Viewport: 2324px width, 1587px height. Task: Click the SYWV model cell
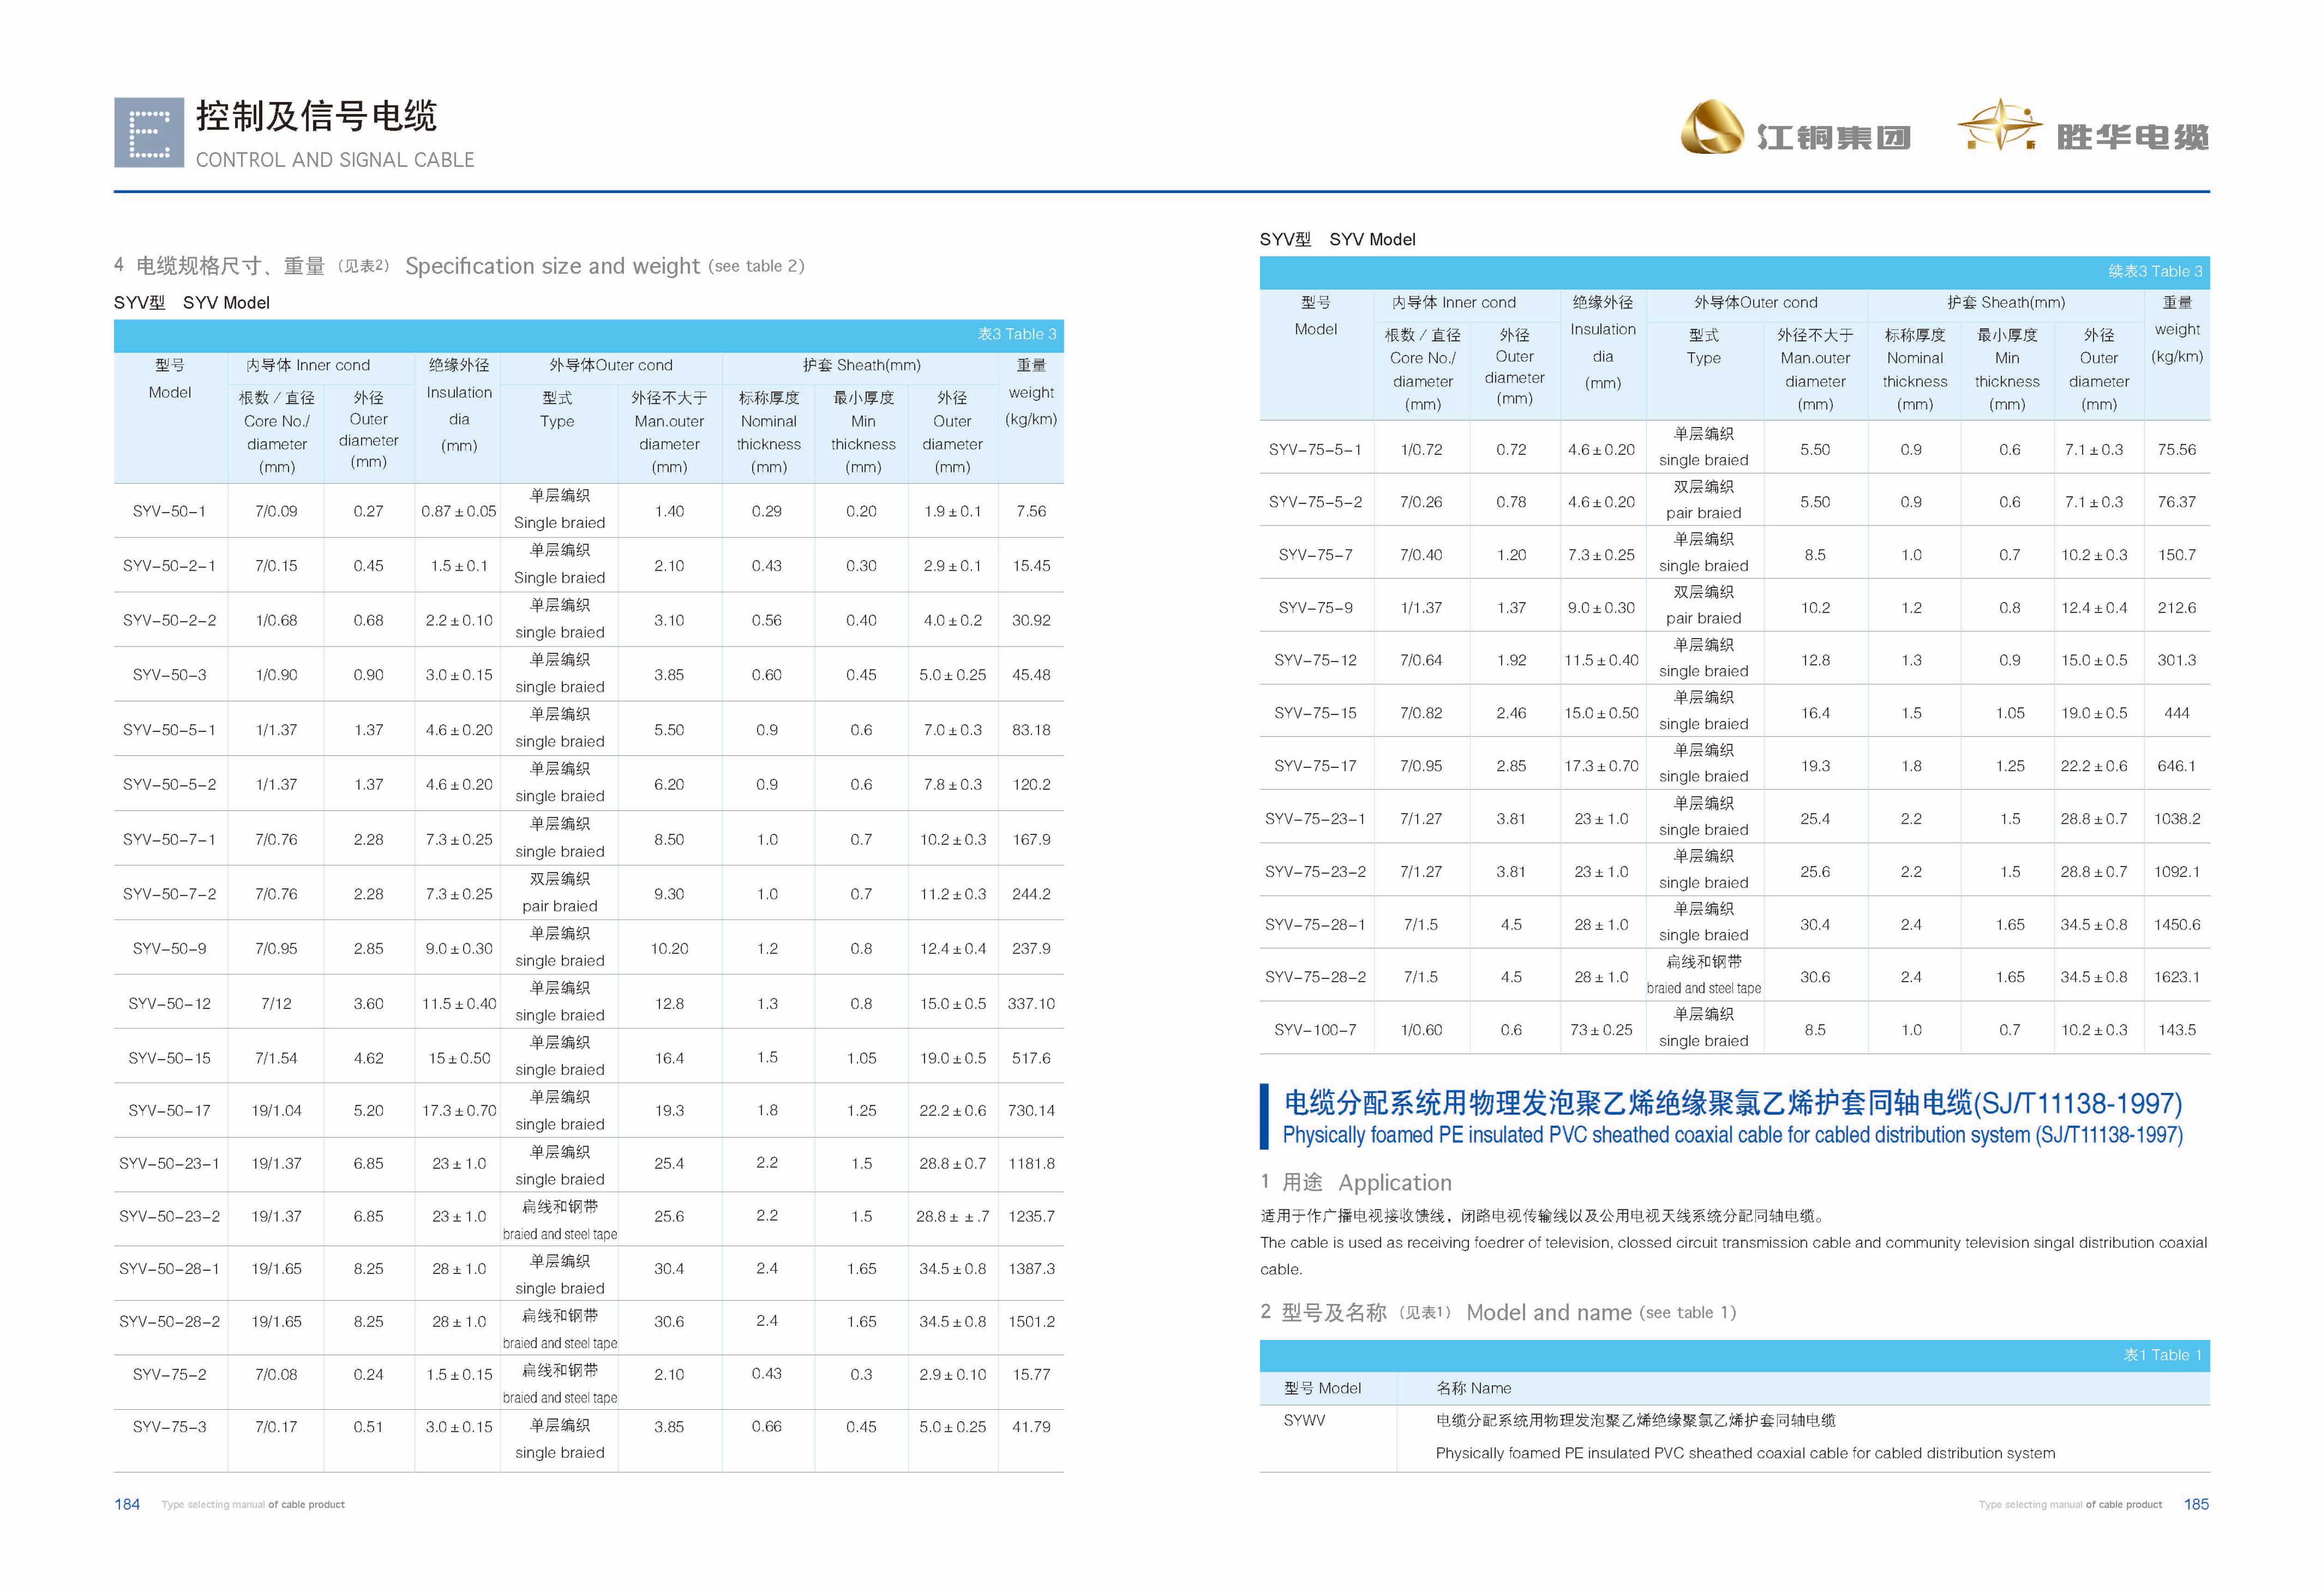[x=1305, y=1421]
